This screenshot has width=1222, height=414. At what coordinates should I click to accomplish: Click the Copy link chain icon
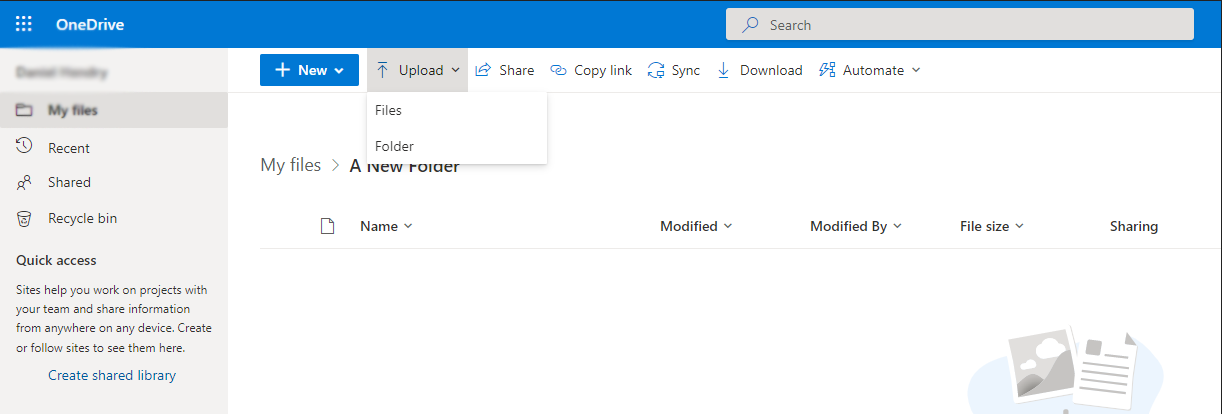coord(558,70)
